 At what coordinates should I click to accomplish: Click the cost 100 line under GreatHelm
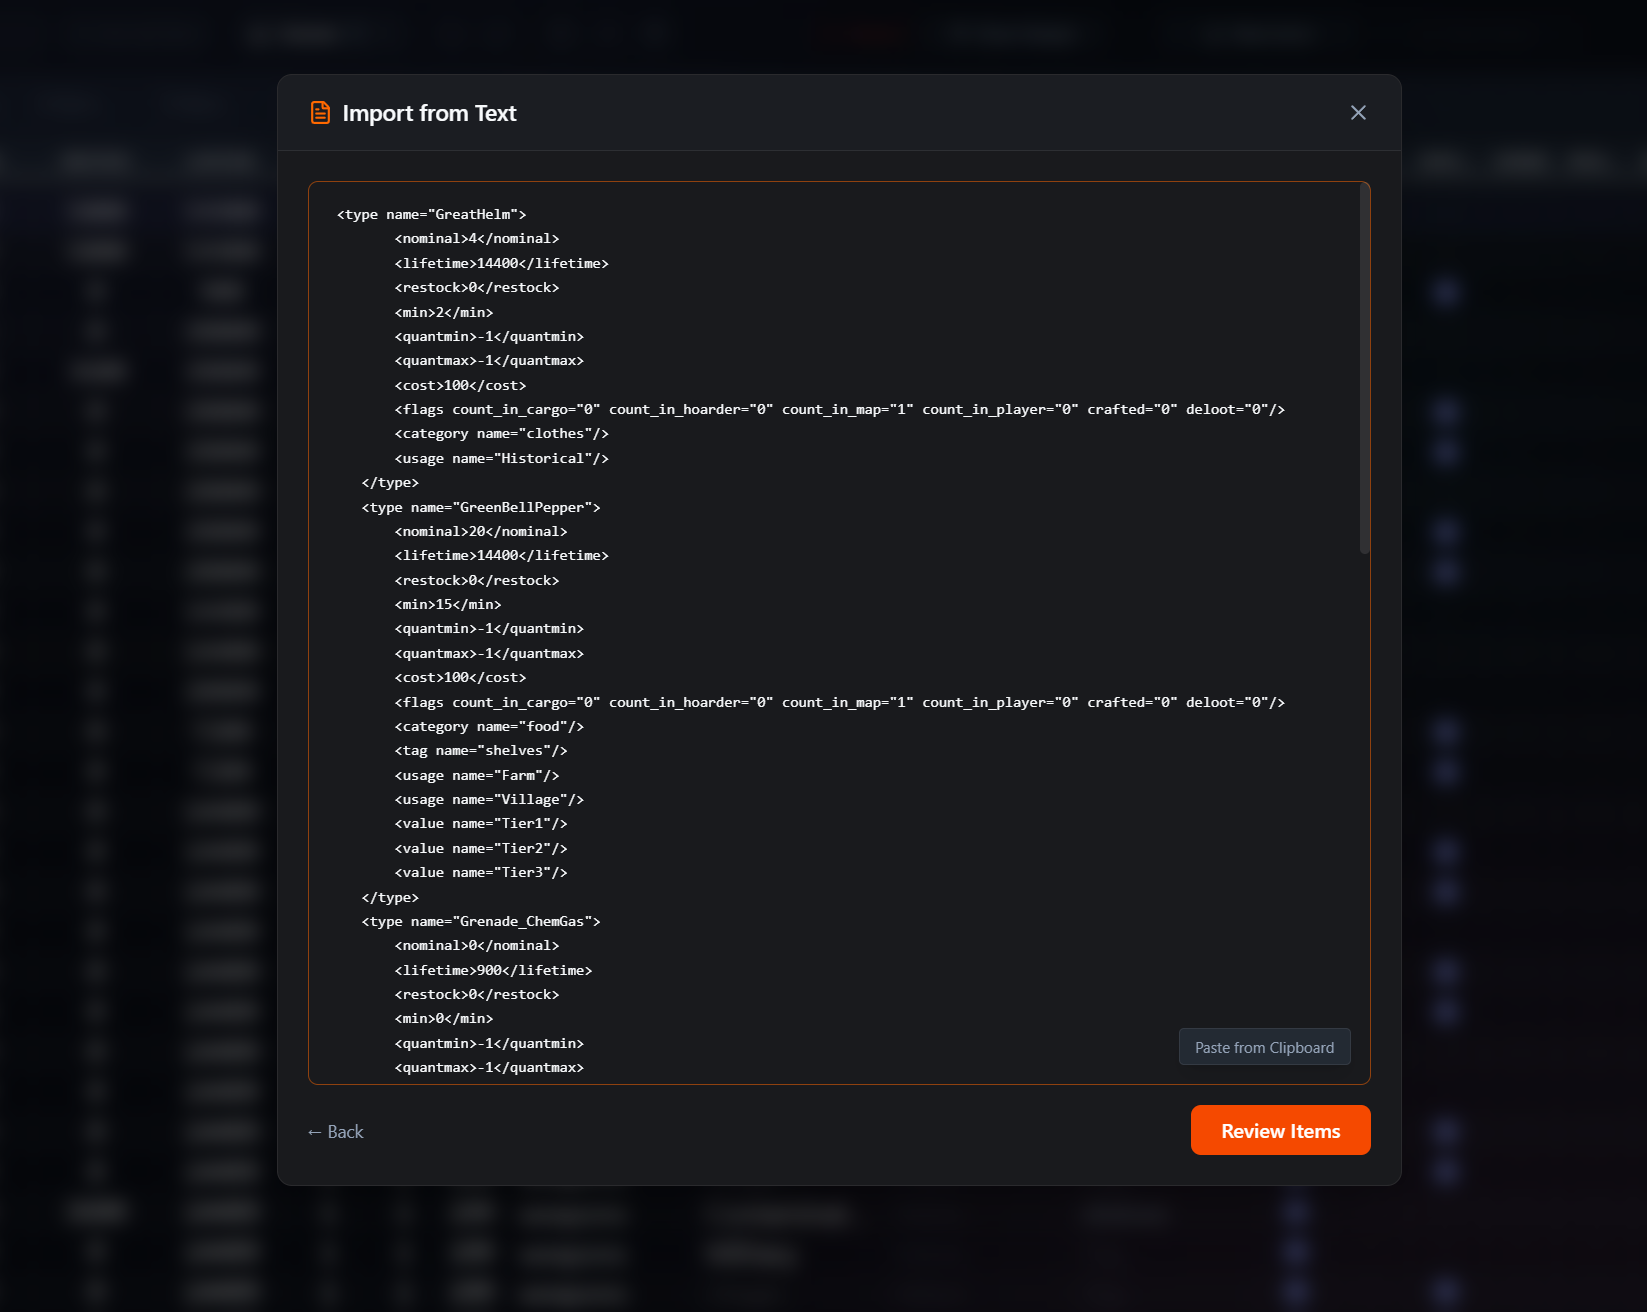pos(460,385)
